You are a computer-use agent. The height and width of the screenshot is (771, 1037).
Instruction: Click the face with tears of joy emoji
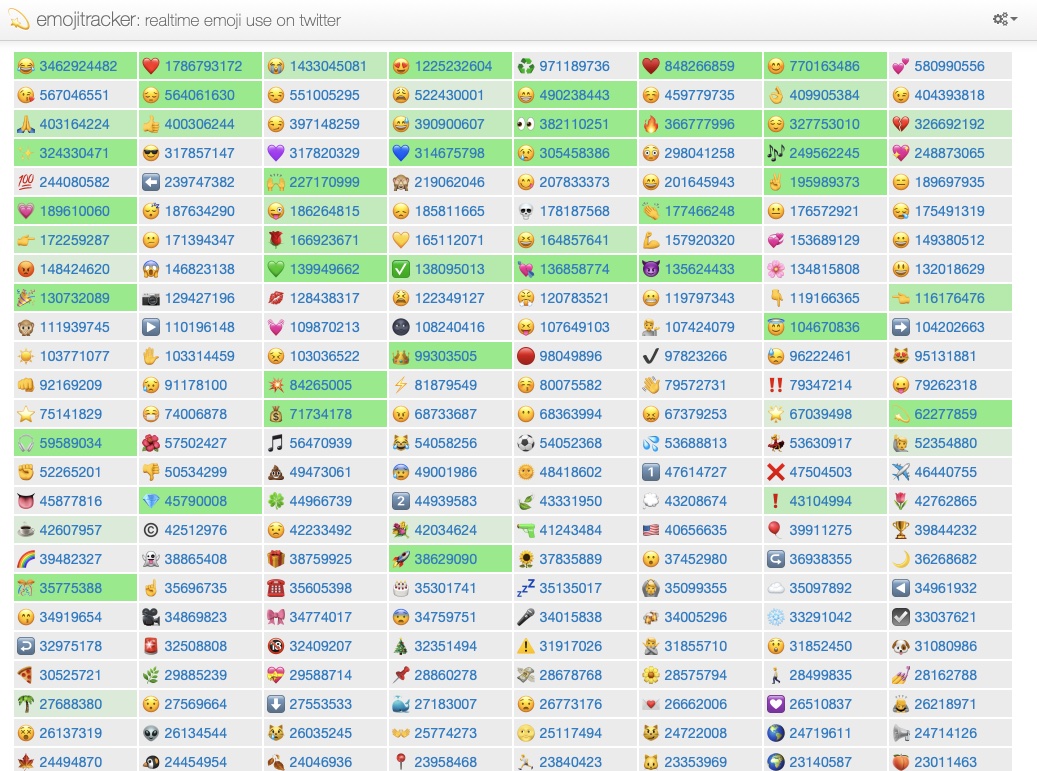coord(25,67)
